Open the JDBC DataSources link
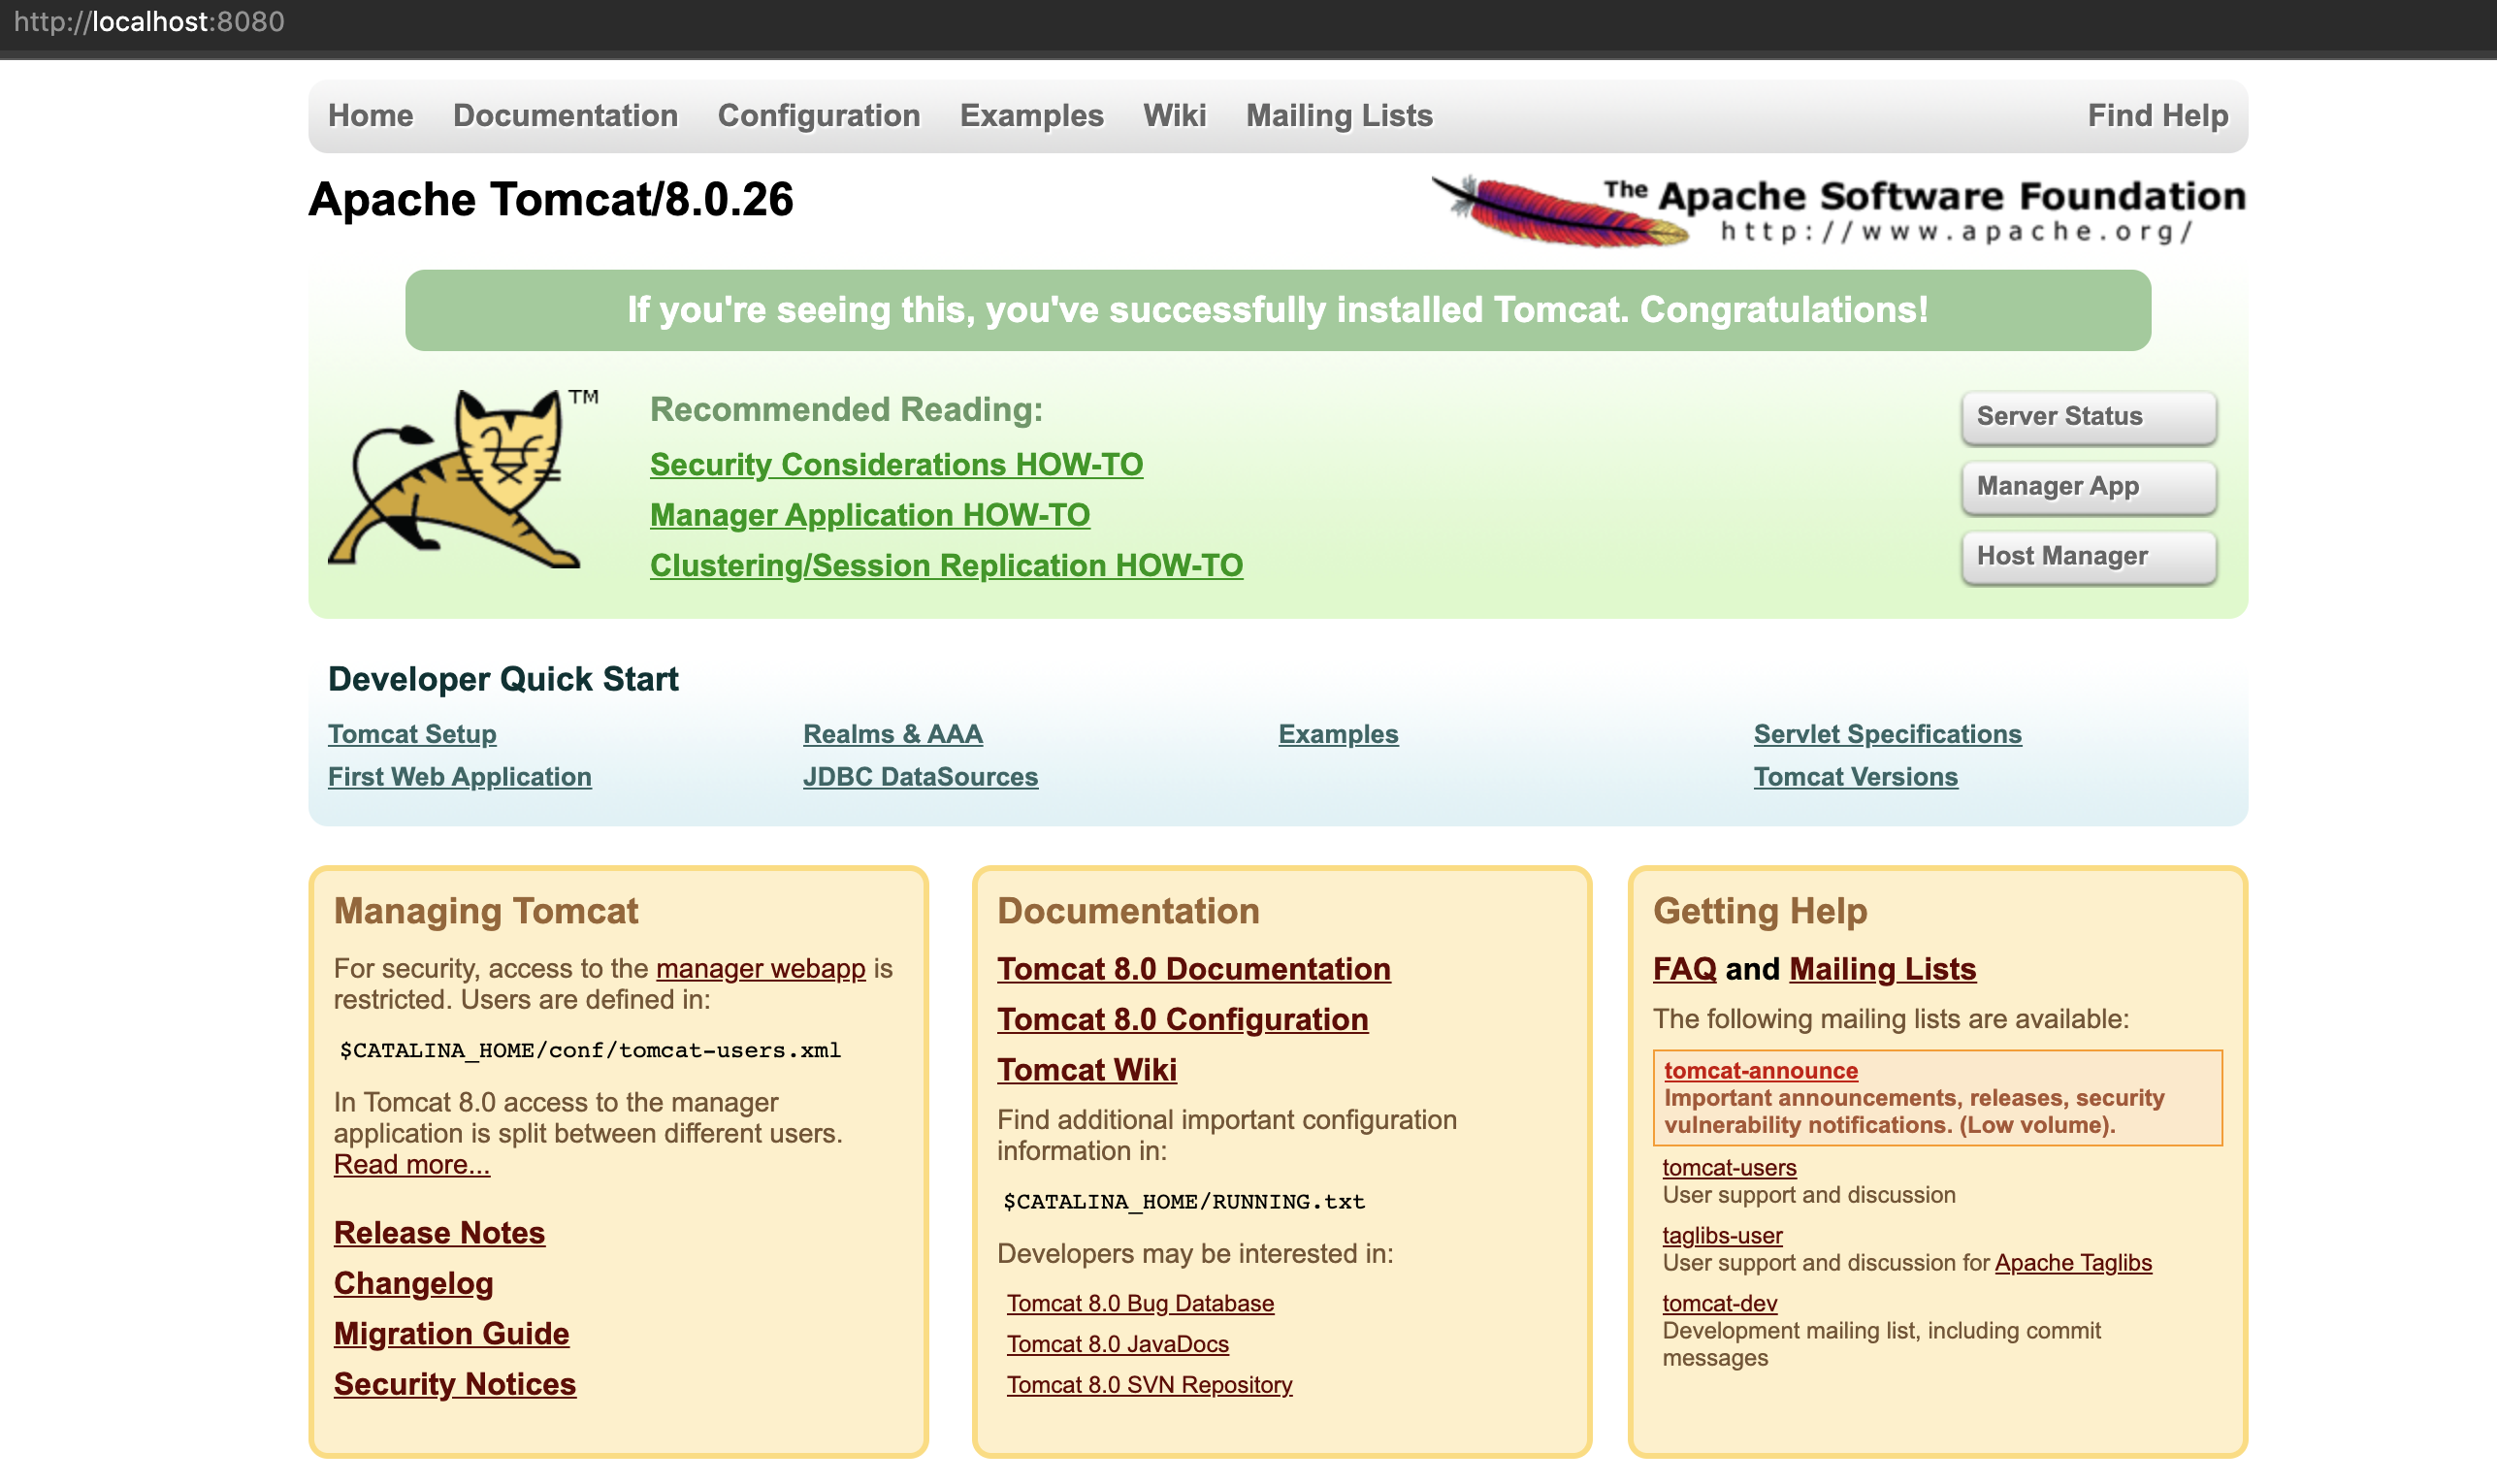 tap(919, 777)
